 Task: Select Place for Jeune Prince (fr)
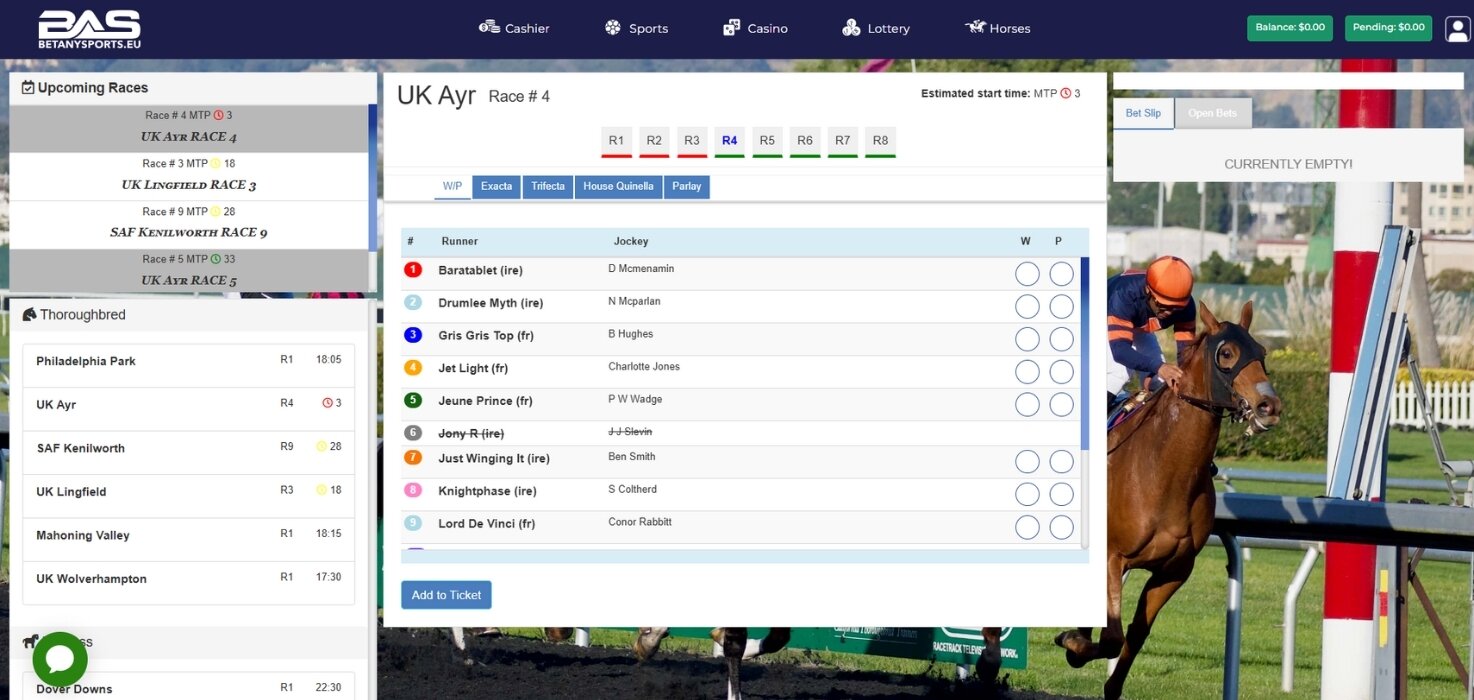1062,404
